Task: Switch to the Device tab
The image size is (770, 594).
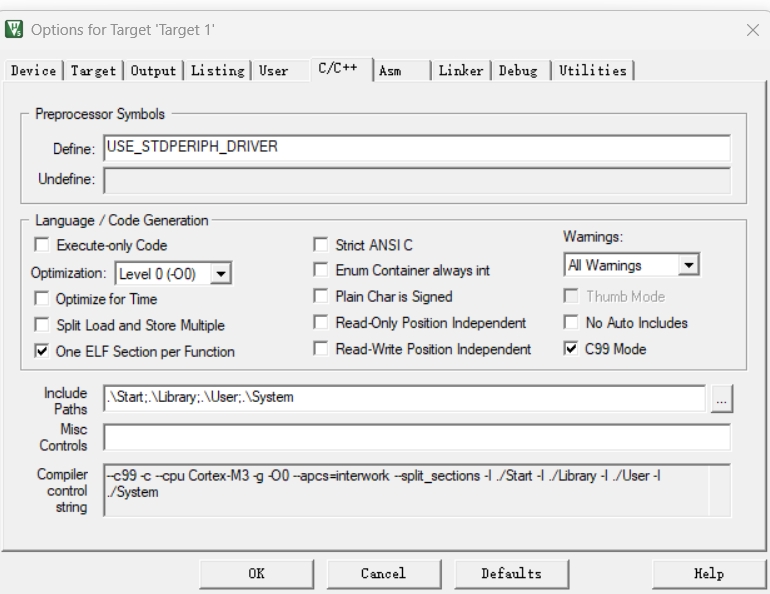Action: tap(33, 71)
